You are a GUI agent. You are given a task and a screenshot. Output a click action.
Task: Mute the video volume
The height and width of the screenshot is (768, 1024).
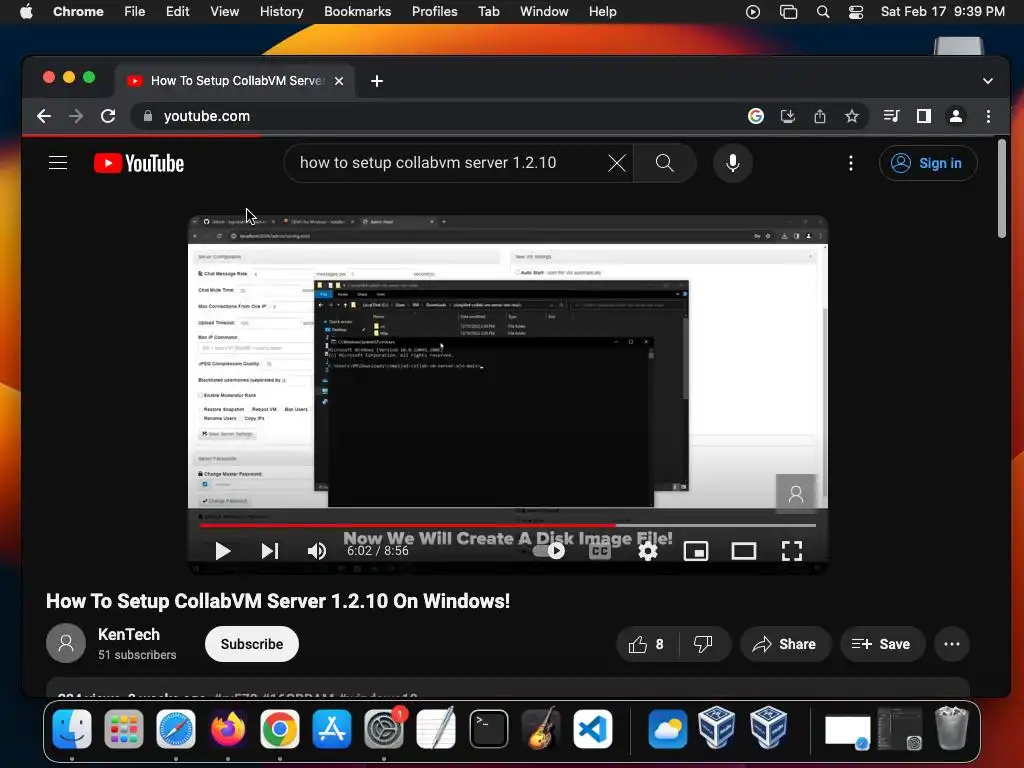317,551
